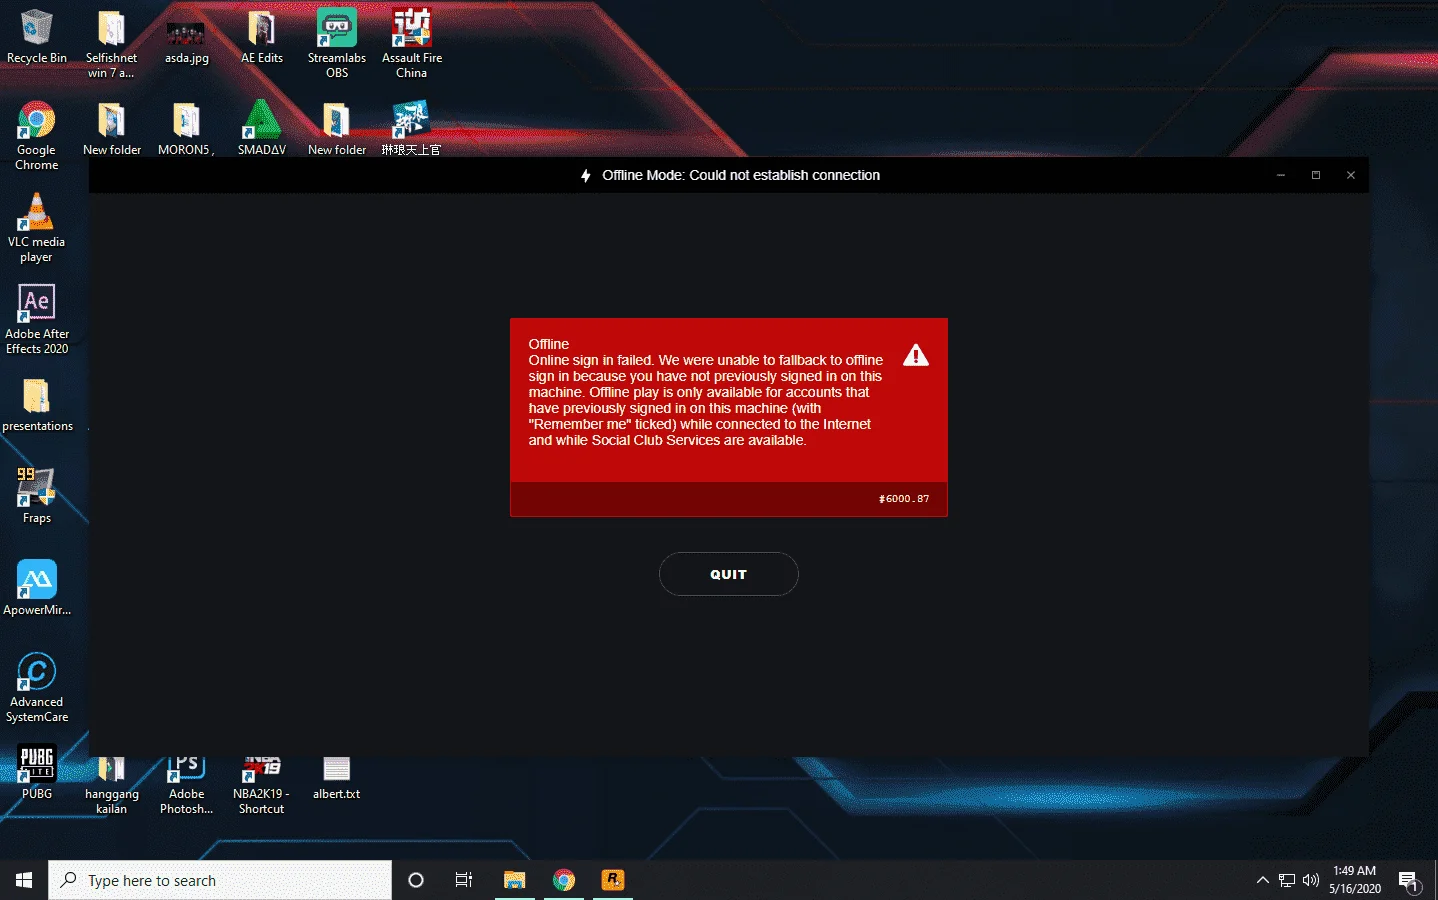This screenshot has width=1438, height=900.
Task: Click the window title 'Offline Mode: Could not establish connection'
Action: point(741,175)
